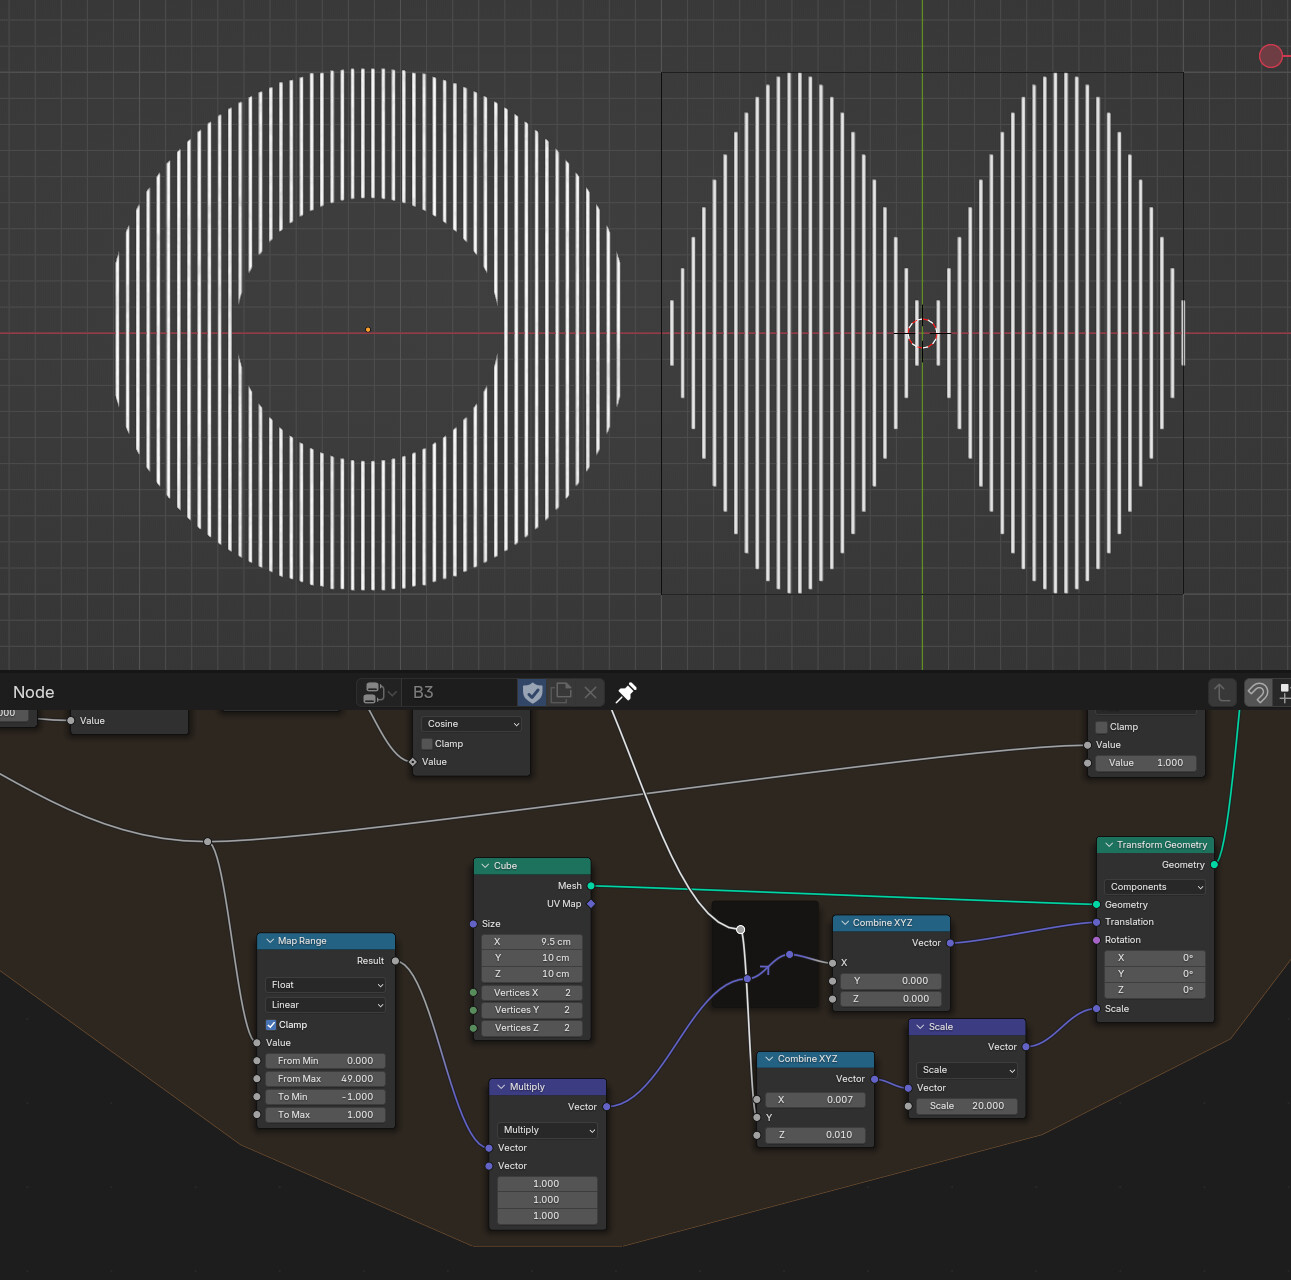
Task: Open the Multiply operation dropdown
Action: (x=548, y=1130)
